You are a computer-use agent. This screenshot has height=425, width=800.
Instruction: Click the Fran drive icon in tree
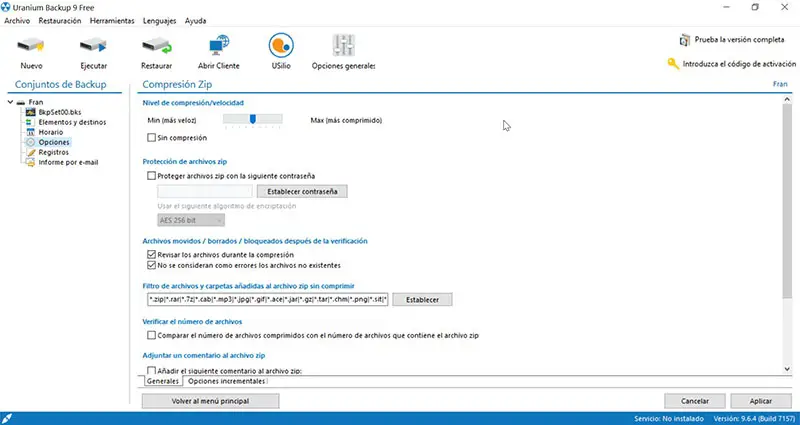(x=21, y=103)
